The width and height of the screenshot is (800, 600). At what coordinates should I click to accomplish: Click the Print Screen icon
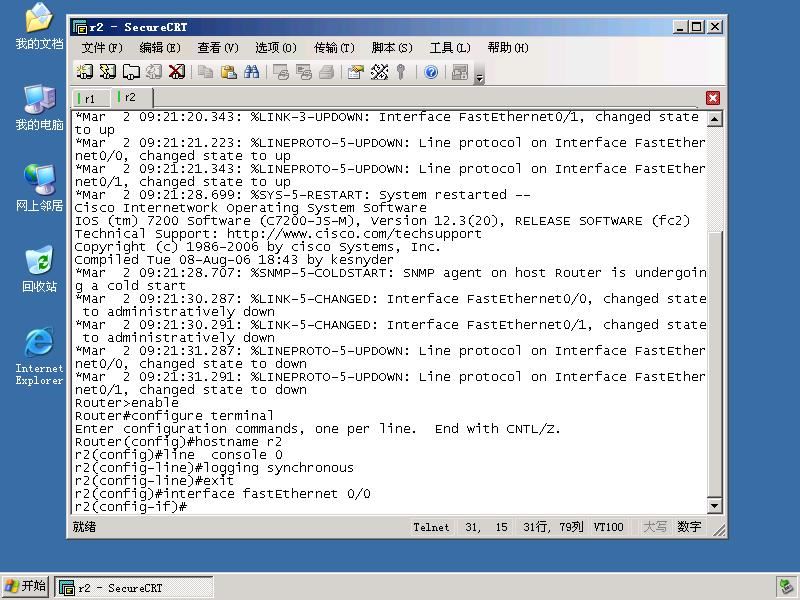(281, 72)
